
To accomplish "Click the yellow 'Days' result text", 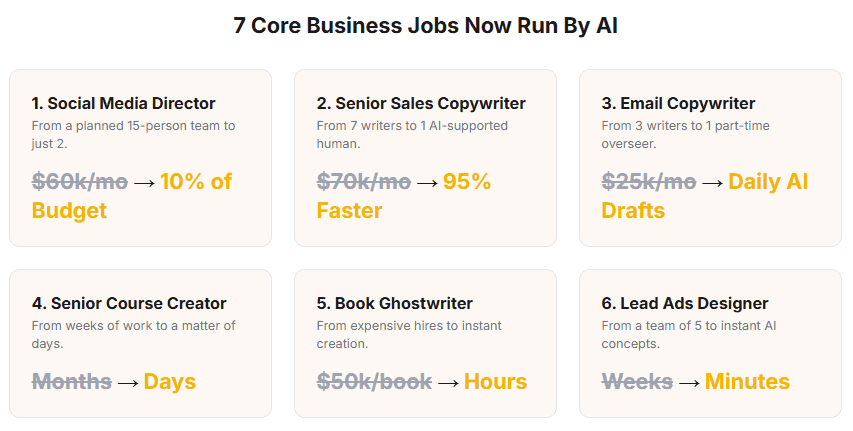I will 170,381.
